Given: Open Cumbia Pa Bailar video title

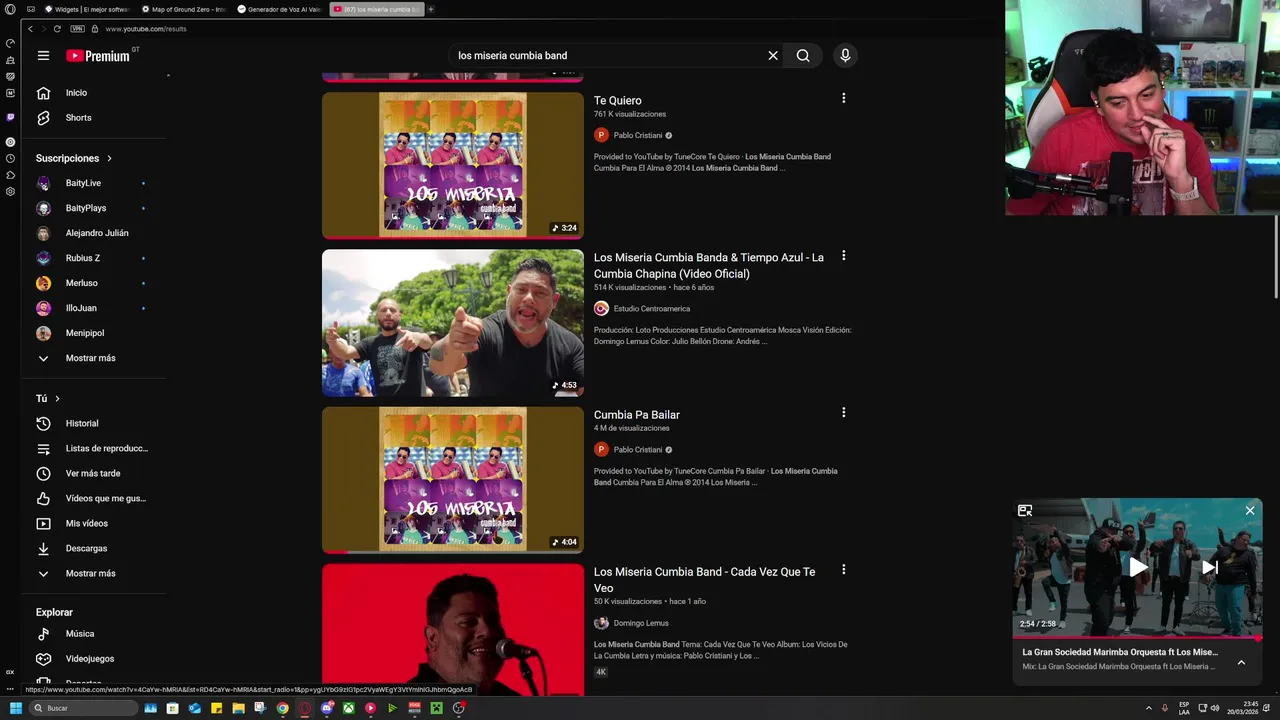Looking at the screenshot, I should coord(637,415).
